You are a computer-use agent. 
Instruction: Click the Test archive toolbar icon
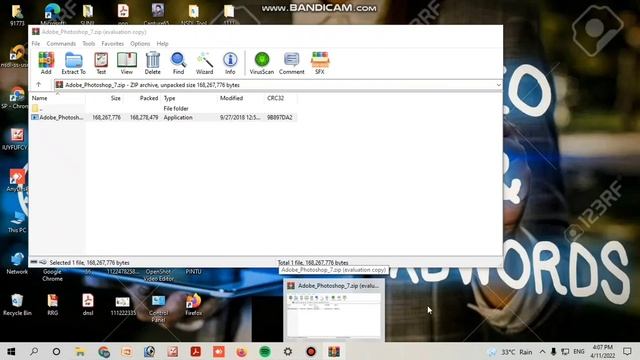(101, 63)
